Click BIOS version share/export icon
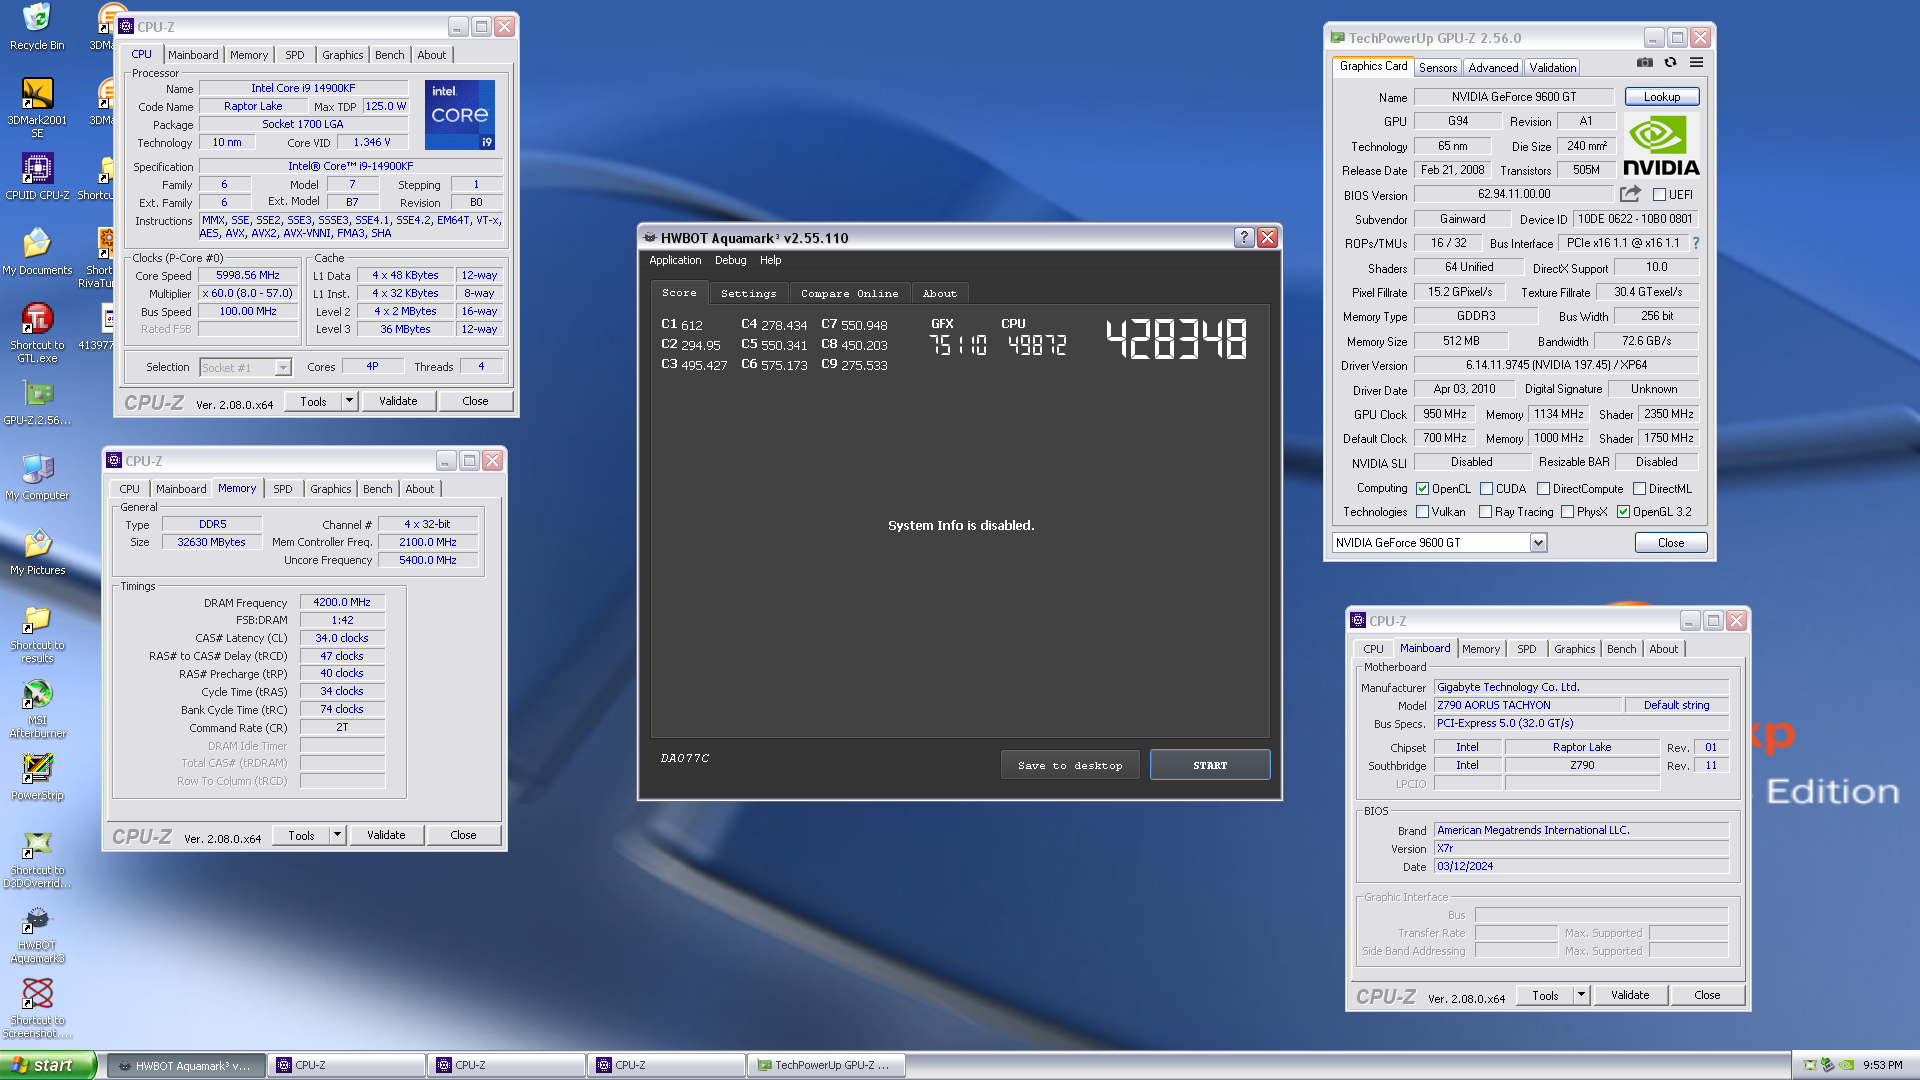 [1630, 194]
